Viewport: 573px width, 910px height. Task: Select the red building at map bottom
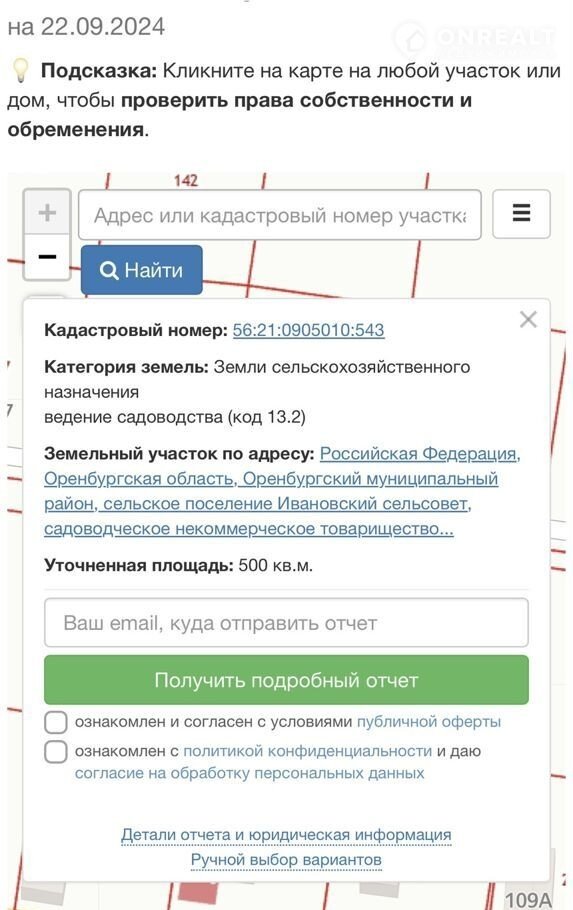[197, 893]
